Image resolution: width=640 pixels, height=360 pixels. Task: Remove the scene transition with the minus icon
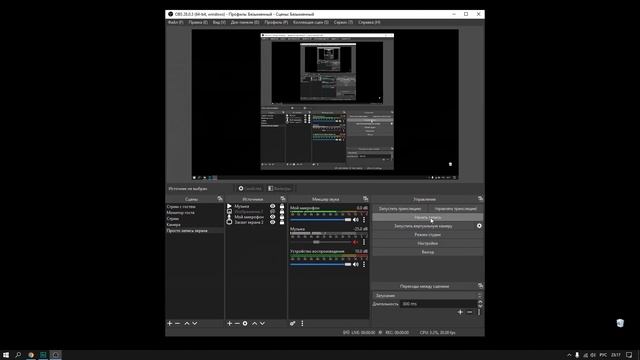click(x=469, y=312)
